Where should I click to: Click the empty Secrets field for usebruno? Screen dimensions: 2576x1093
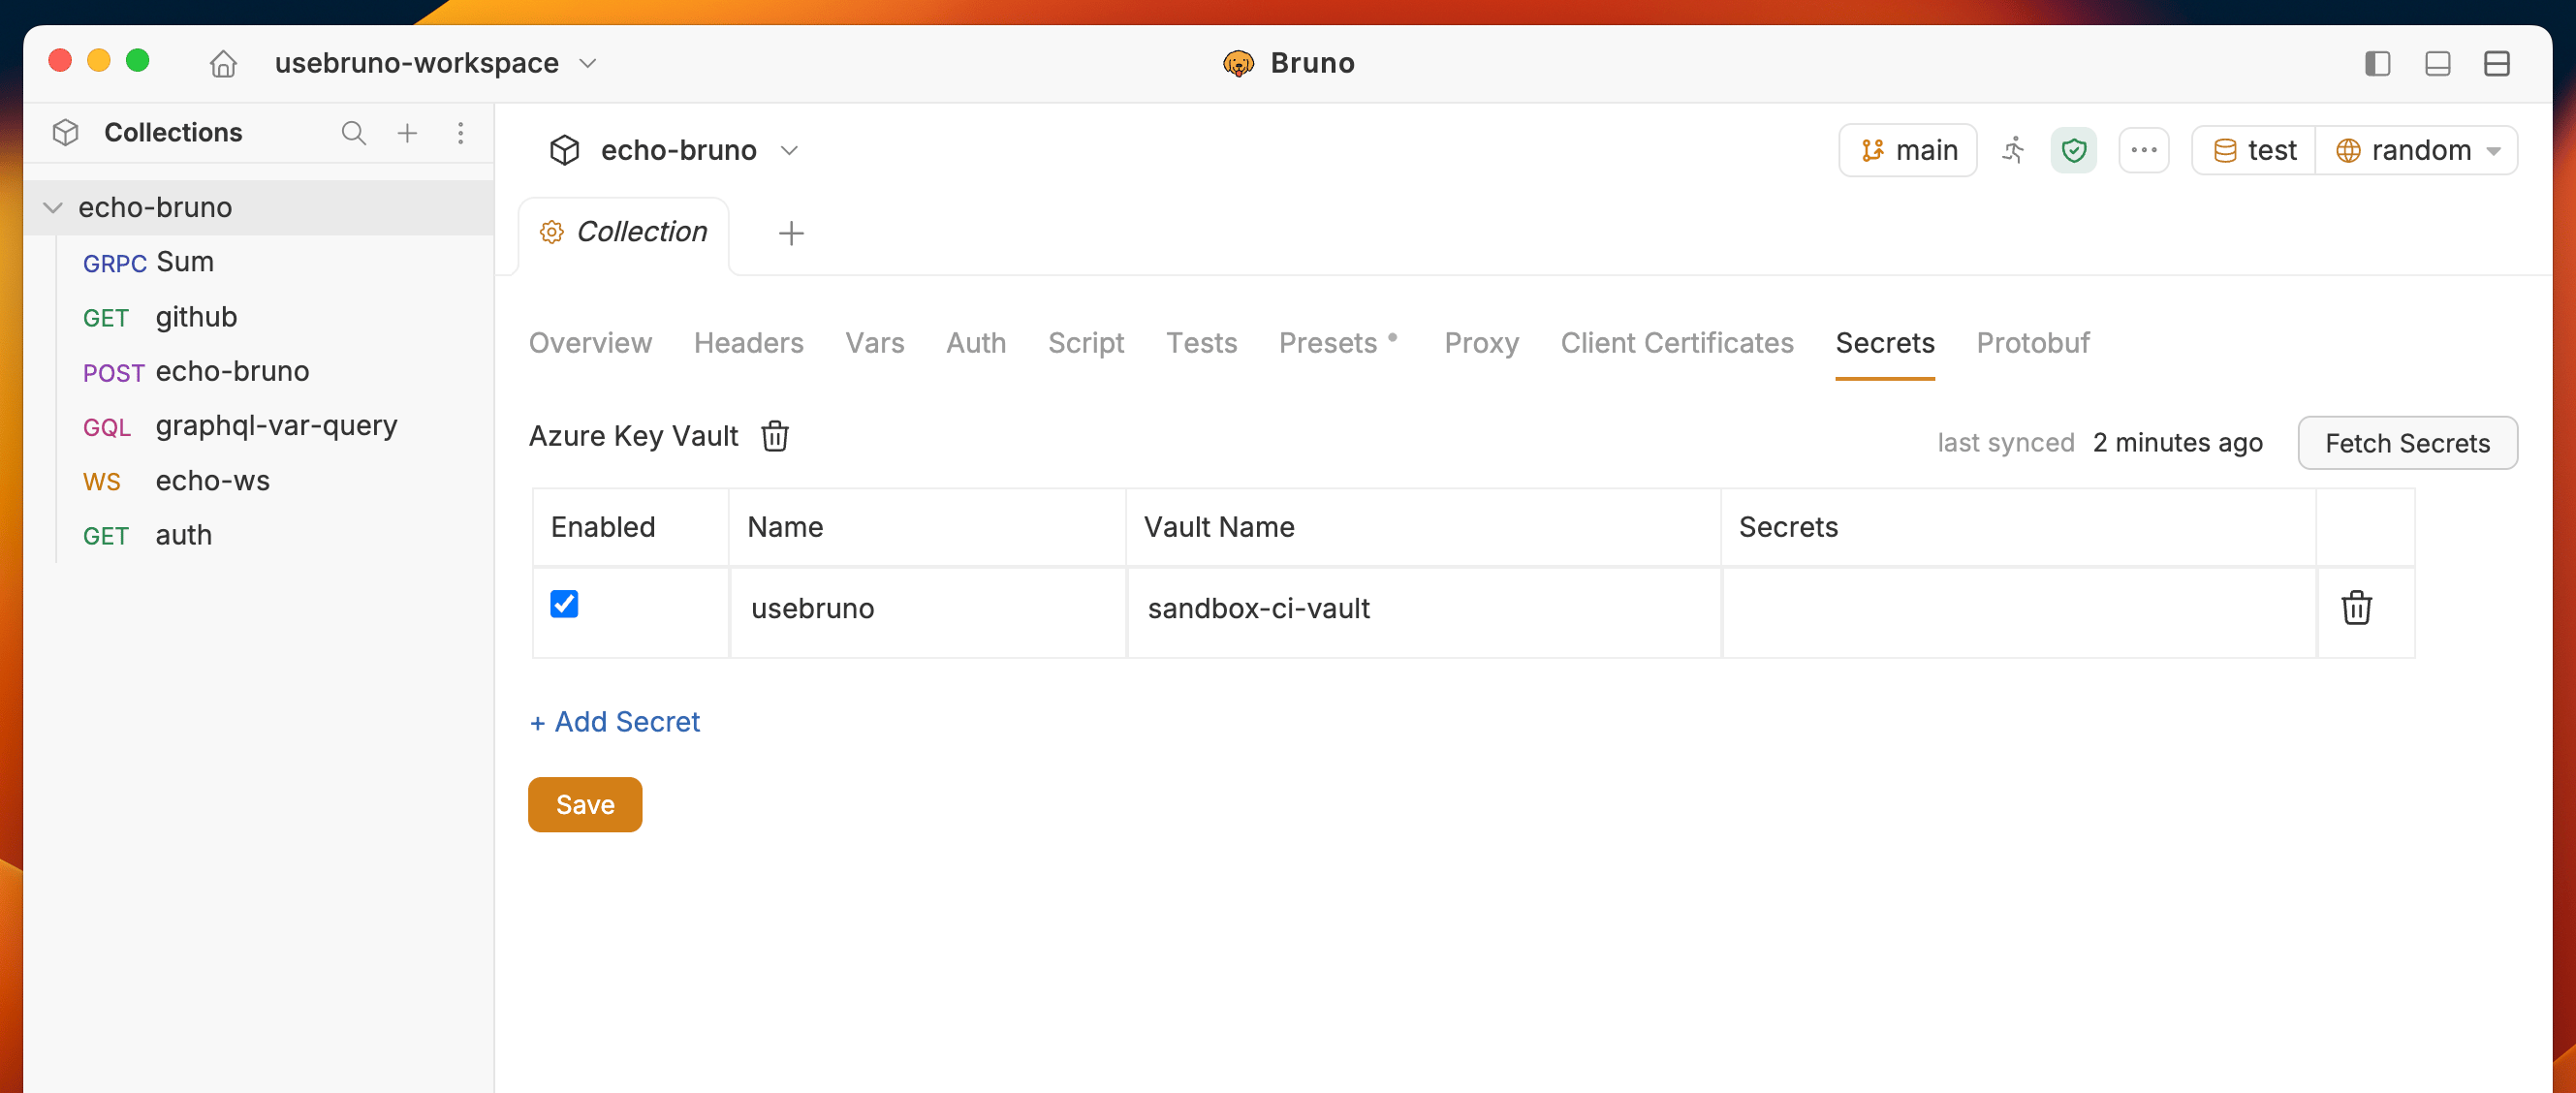(2019, 612)
